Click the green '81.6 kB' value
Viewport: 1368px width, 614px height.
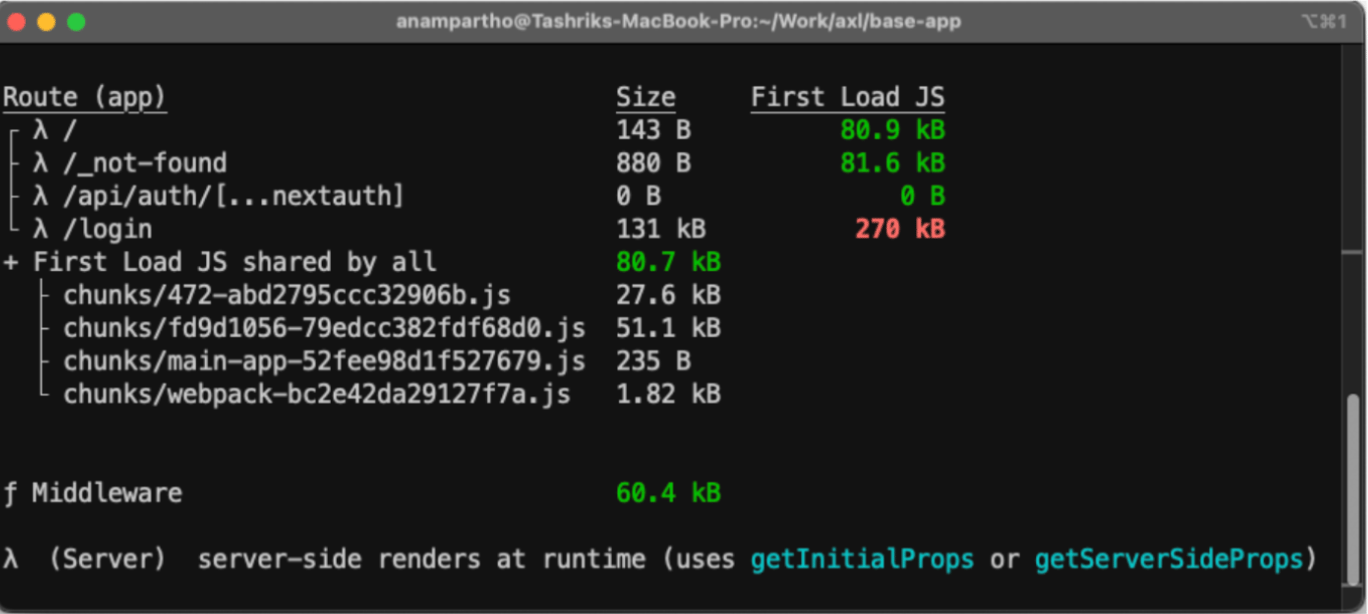point(893,163)
